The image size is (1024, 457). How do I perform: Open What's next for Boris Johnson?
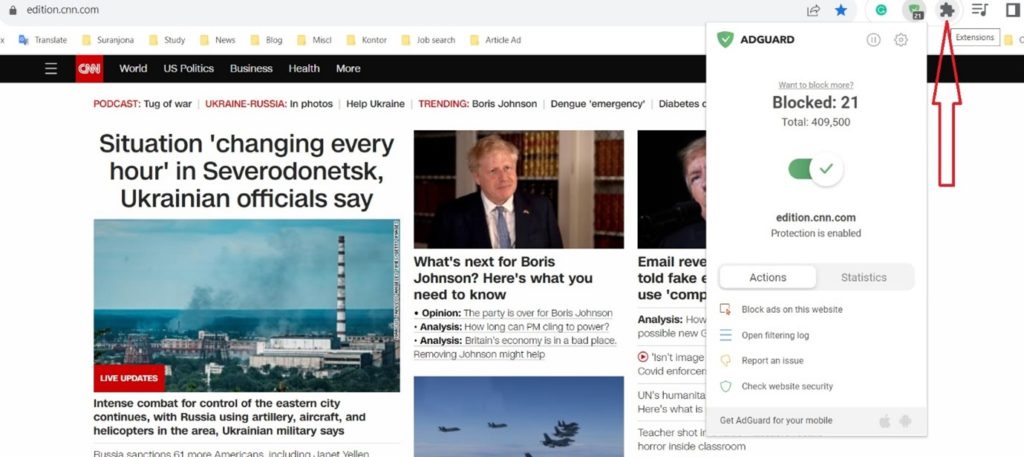(x=503, y=278)
